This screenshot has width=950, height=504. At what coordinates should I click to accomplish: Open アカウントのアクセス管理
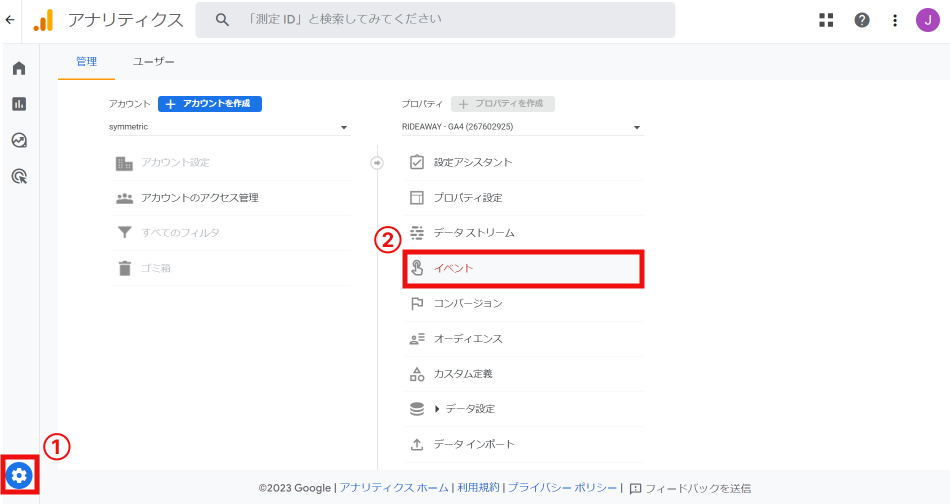pyautogui.click(x=230, y=198)
